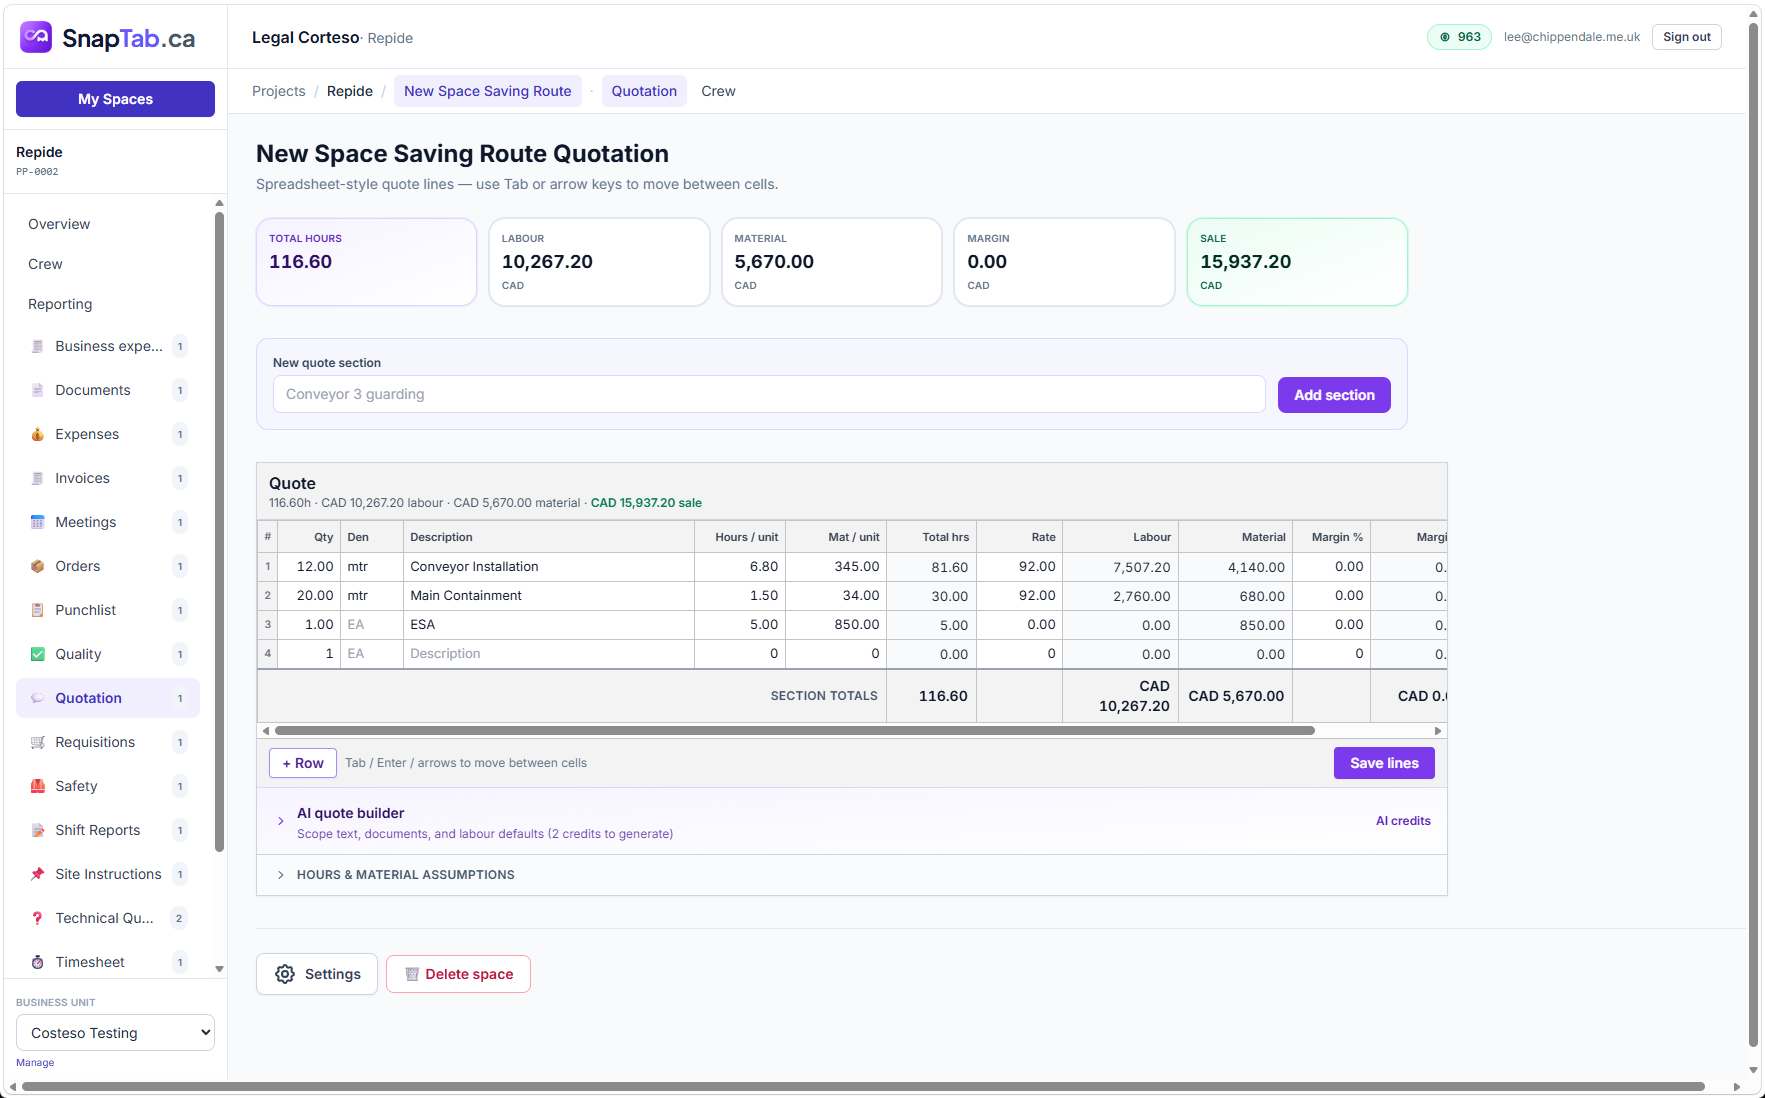This screenshot has height=1098, width=1765.
Task: Click the gear icon in Settings button
Action: pyautogui.click(x=285, y=974)
